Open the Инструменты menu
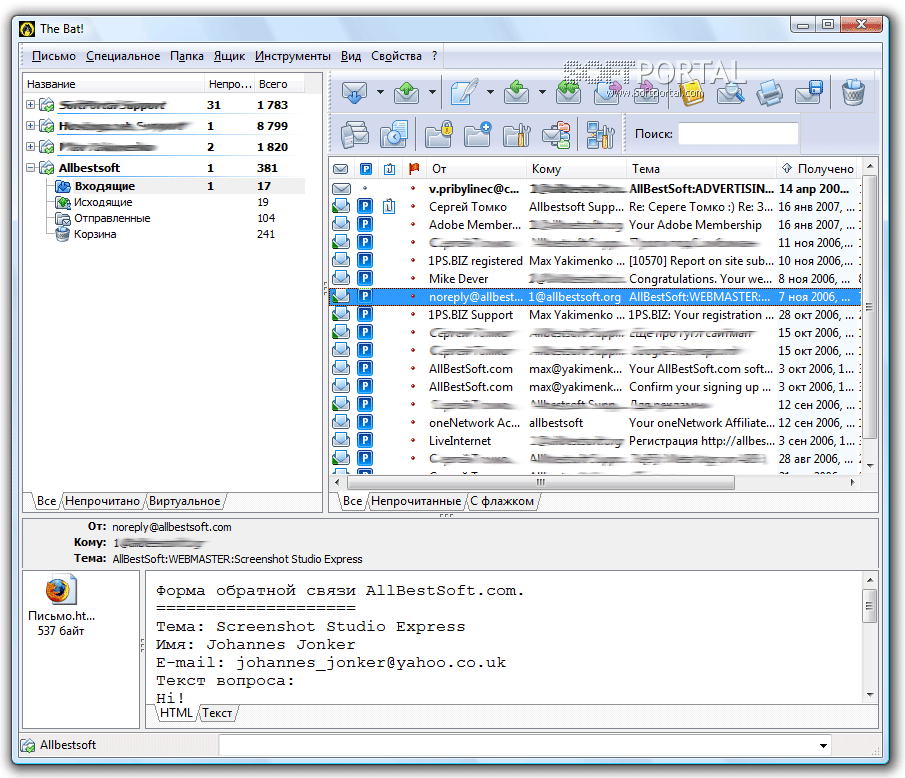Image resolution: width=905 pixels, height=778 pixels. coord(292,56)
